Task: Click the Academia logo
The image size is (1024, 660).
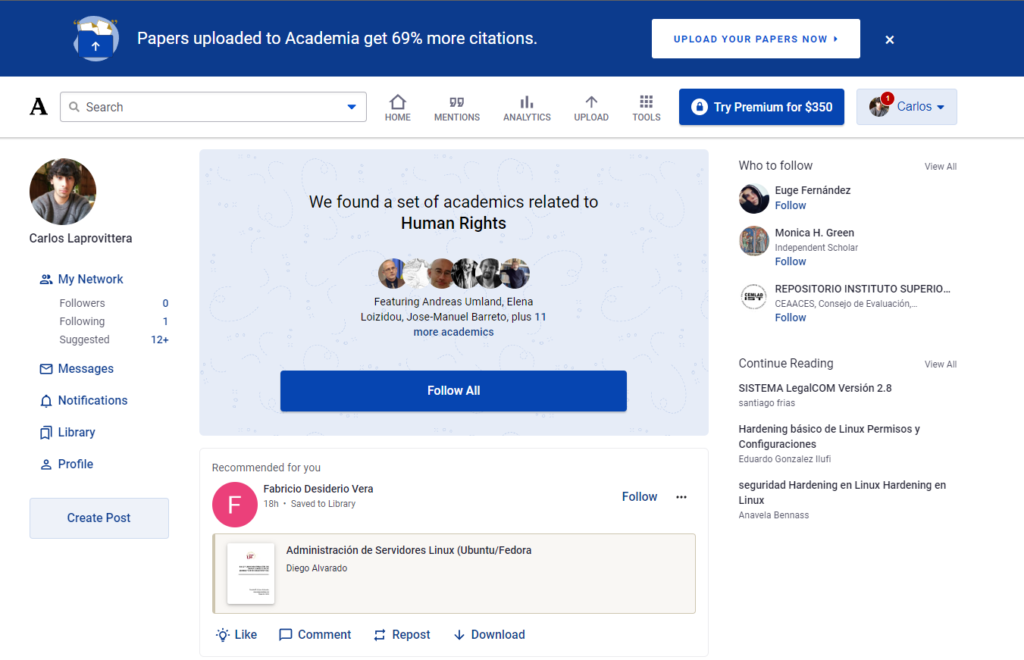Action: [39, 106]
